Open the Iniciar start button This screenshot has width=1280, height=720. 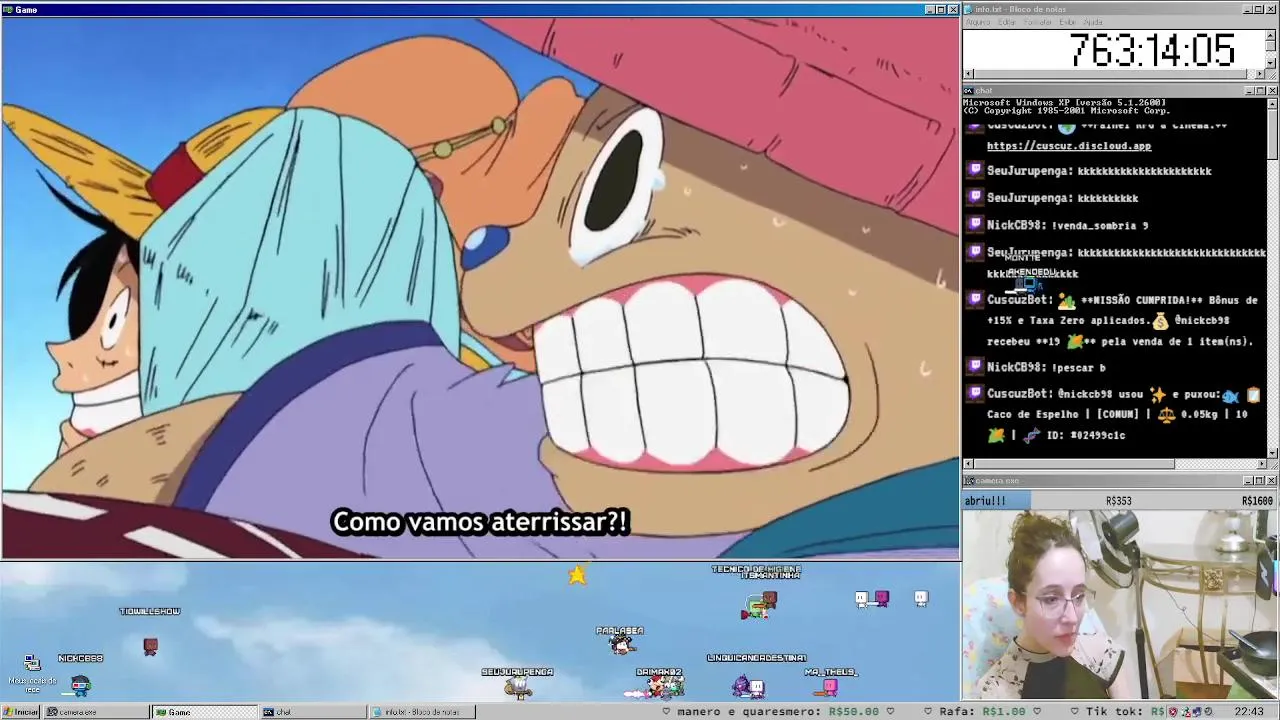click(x=20, y=712)
